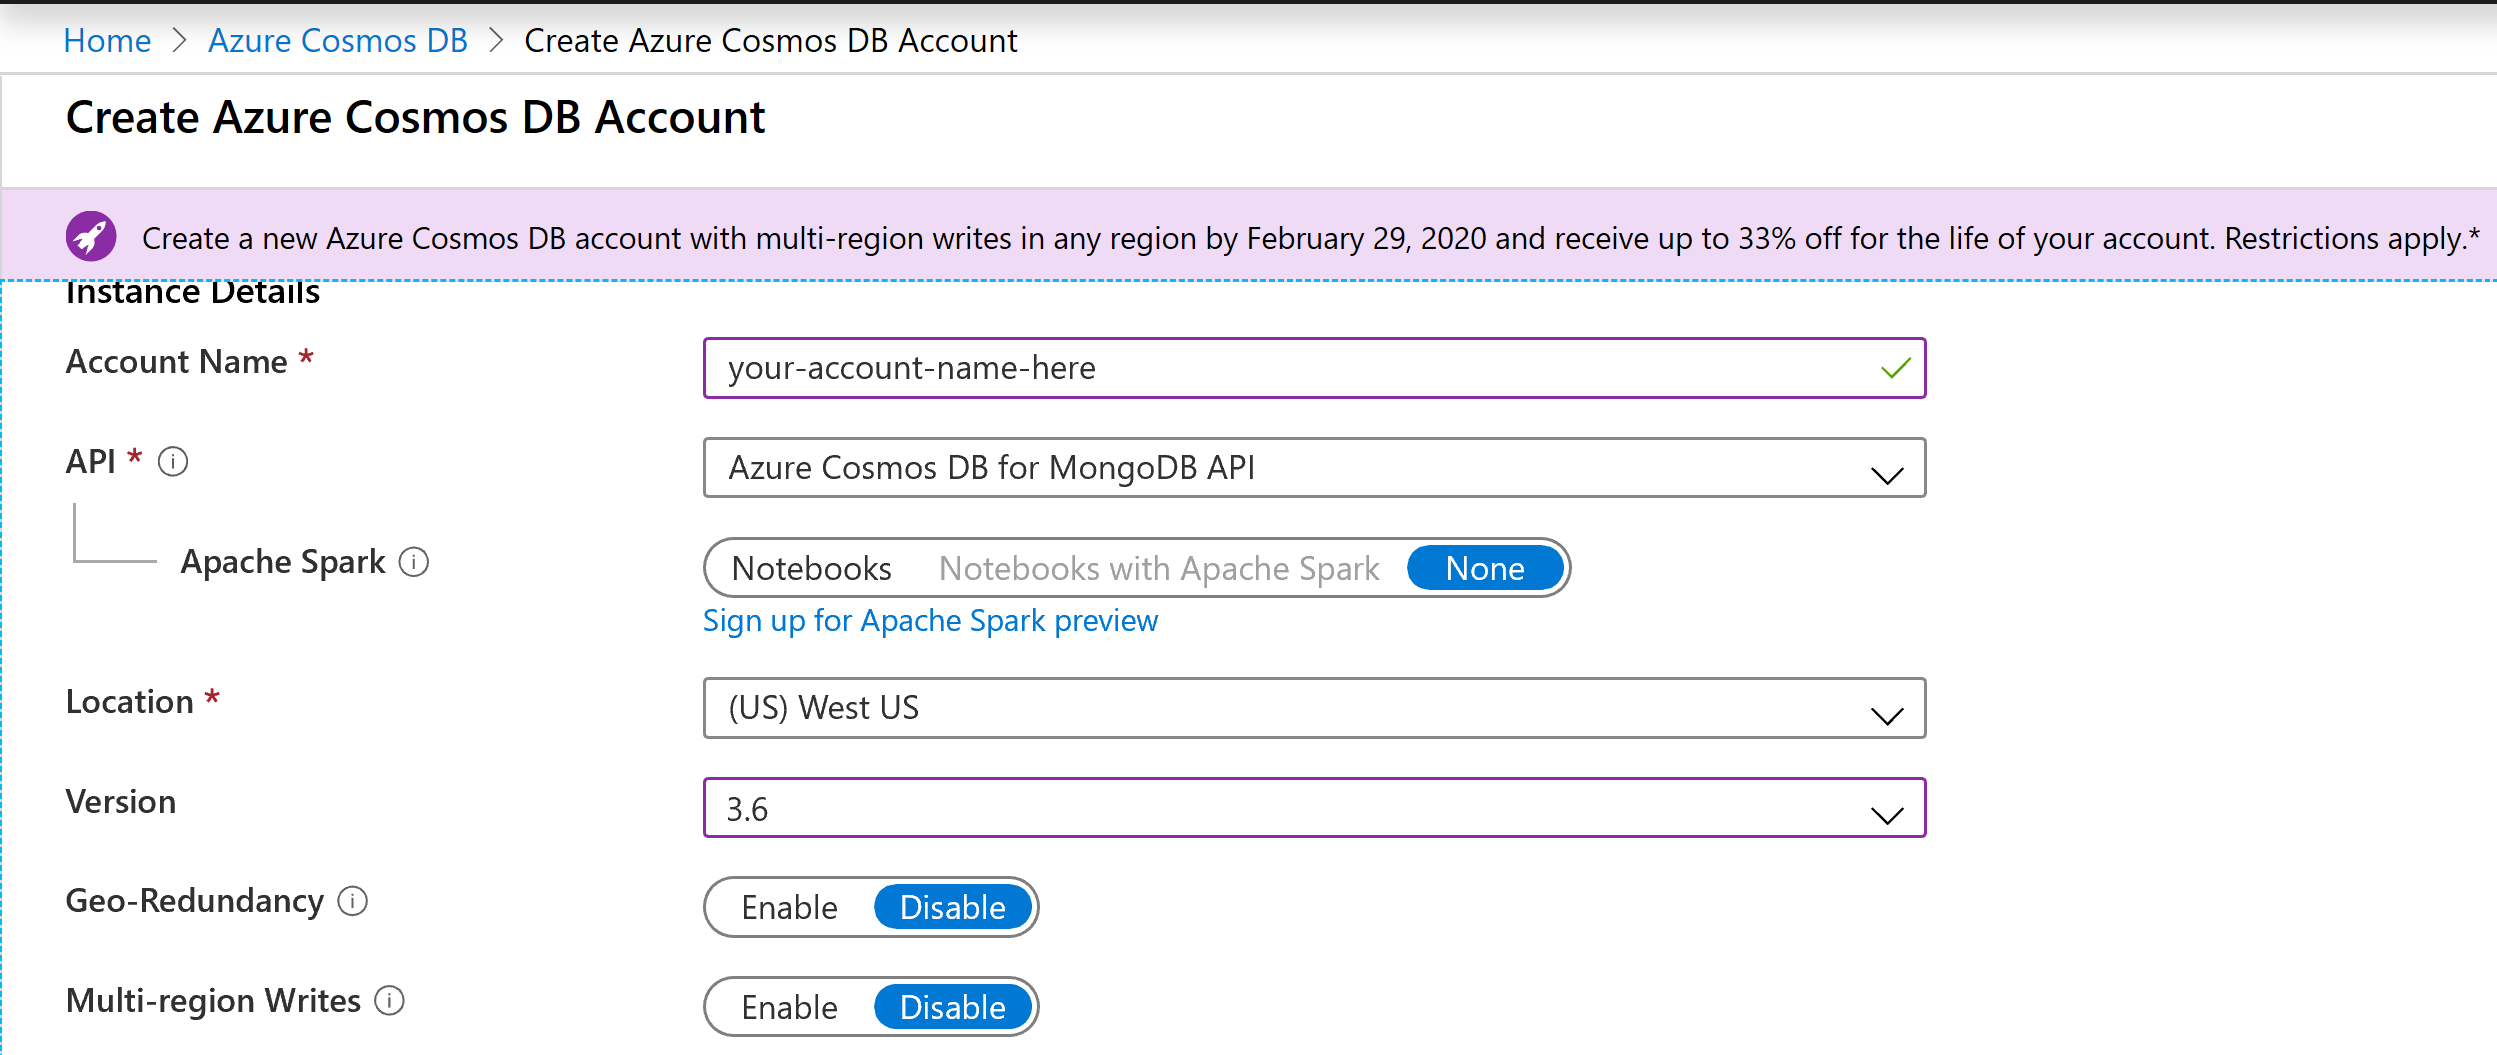Click the Geo-Redundancy label

(195, 901)
